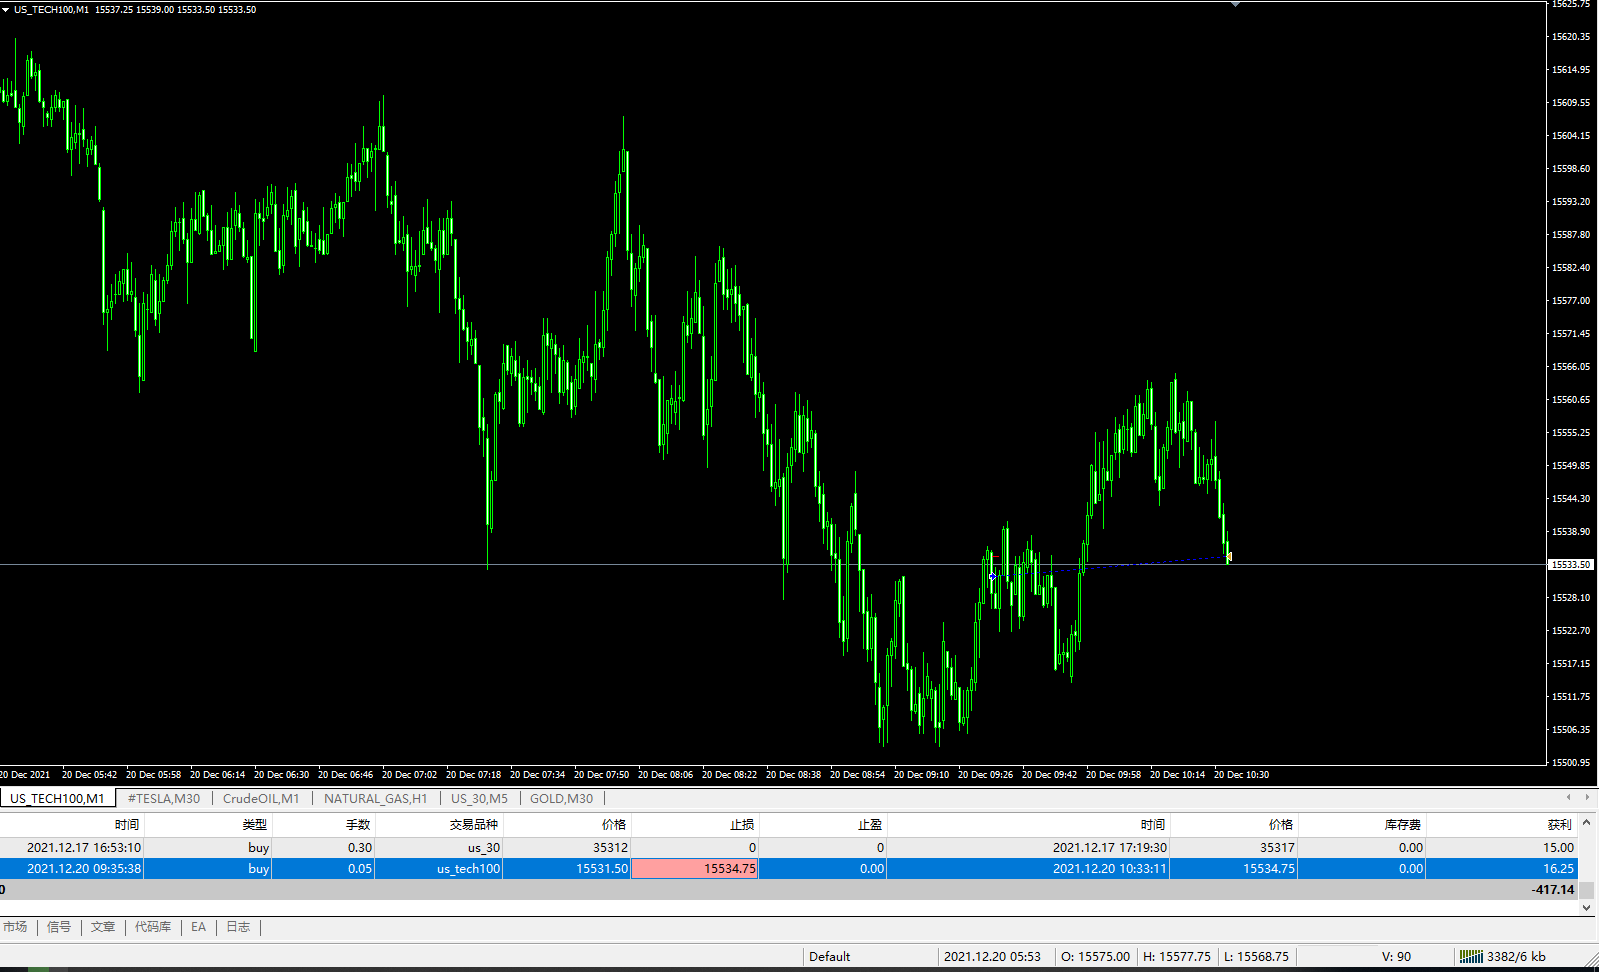Sort by the 交易品种 column header

438,825
